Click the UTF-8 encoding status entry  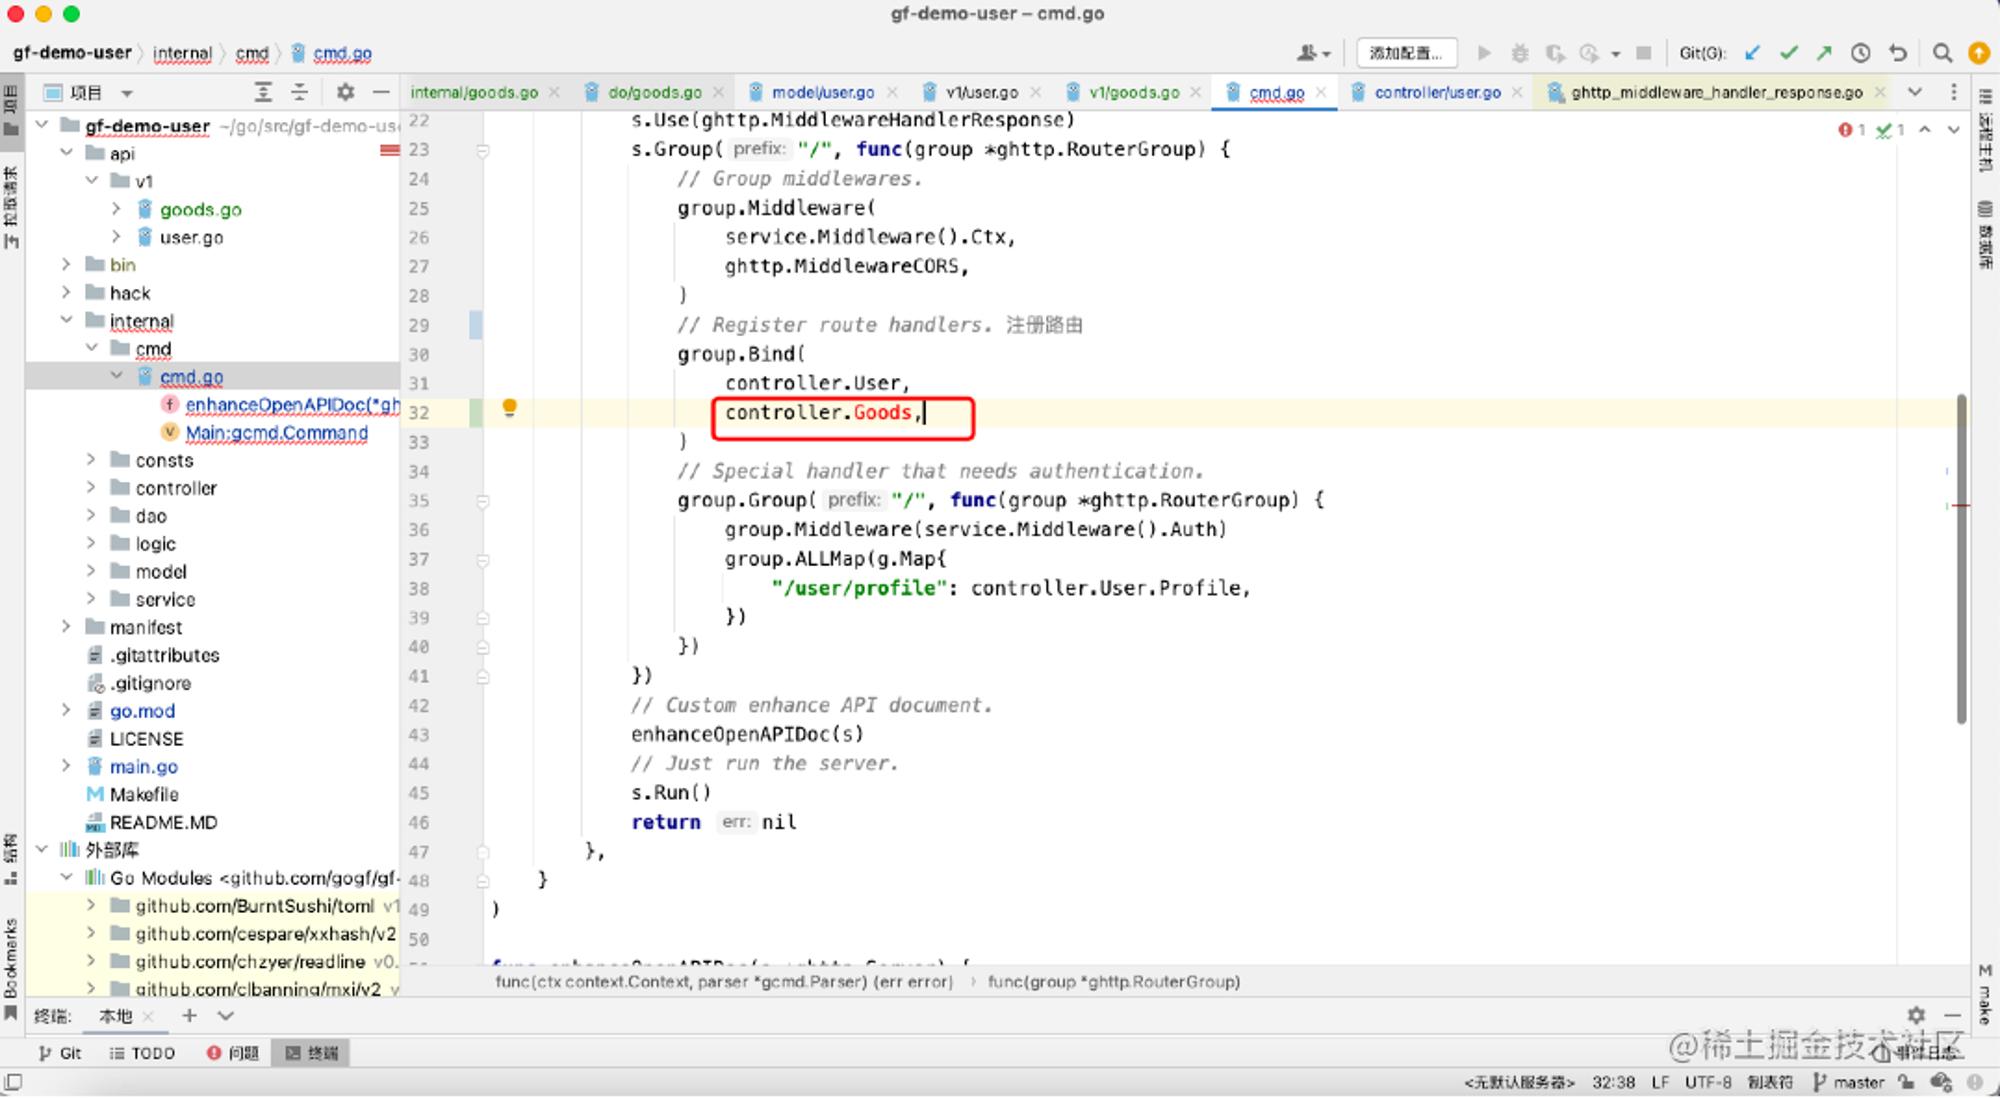click(x=1707, y=1082)
